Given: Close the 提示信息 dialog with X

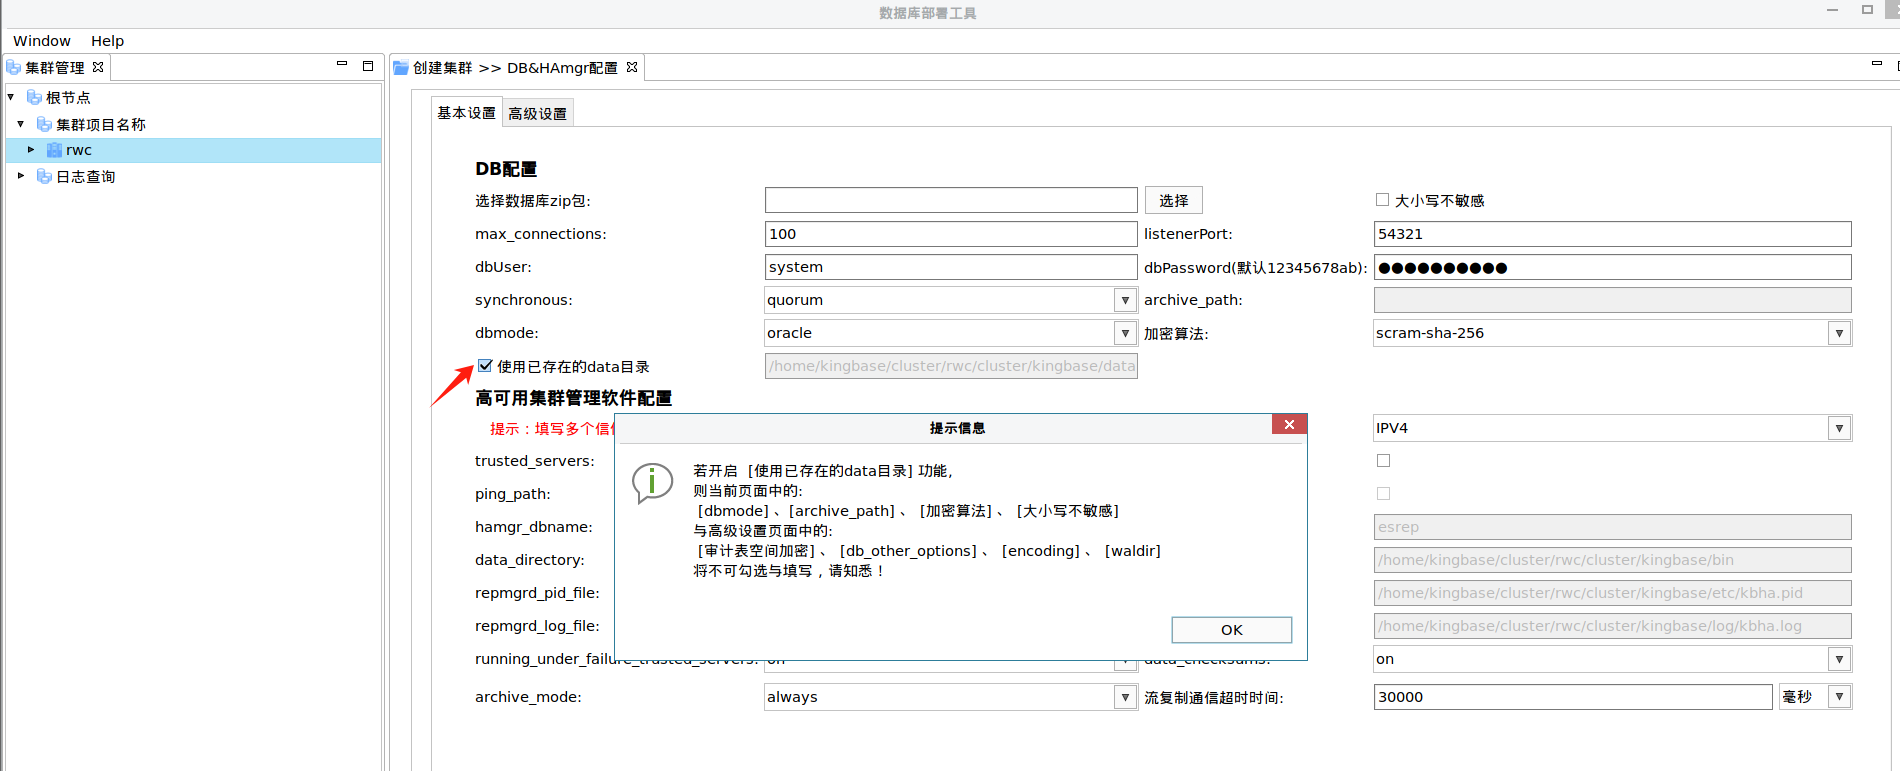Looking at the screenshot, I should 1289,425.
